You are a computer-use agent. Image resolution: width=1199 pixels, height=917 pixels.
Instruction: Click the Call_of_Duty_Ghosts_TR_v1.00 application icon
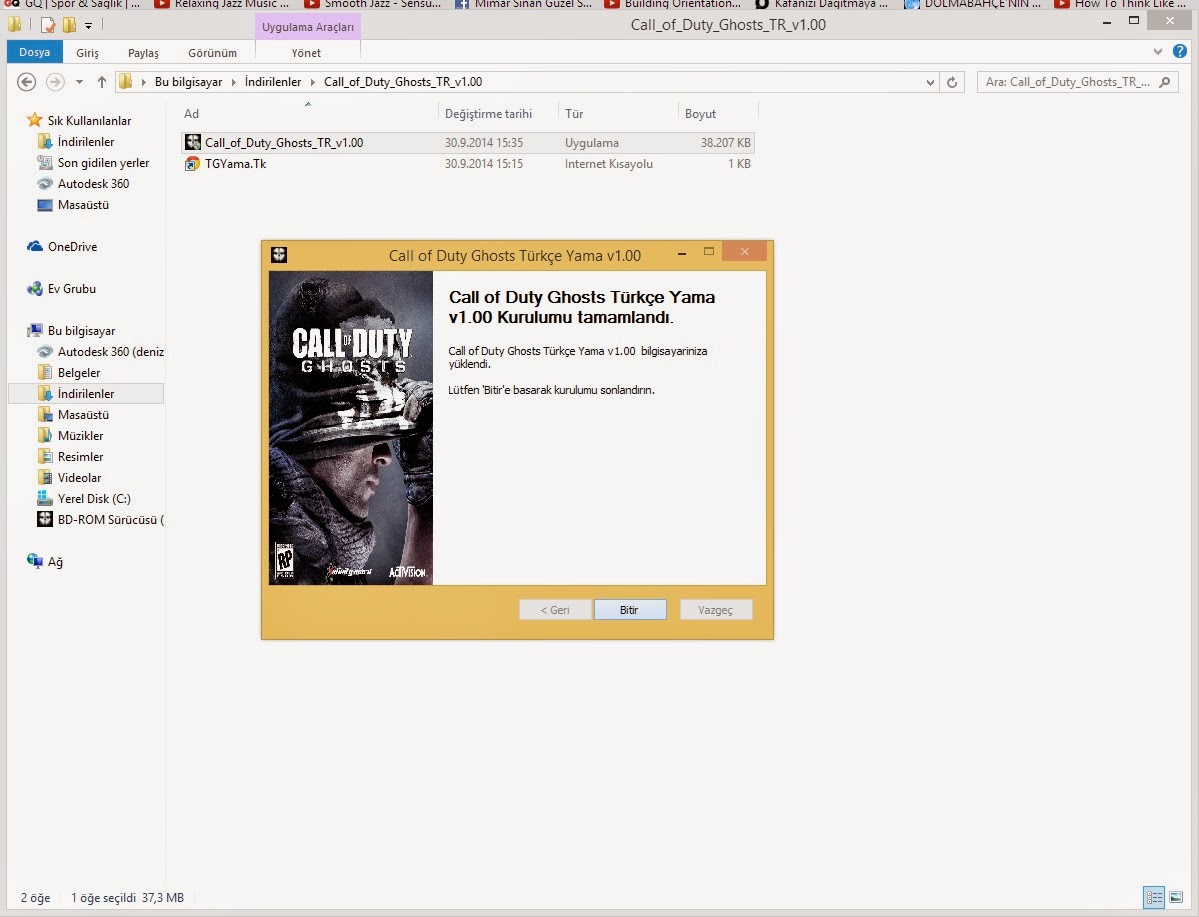pos(193,142)
